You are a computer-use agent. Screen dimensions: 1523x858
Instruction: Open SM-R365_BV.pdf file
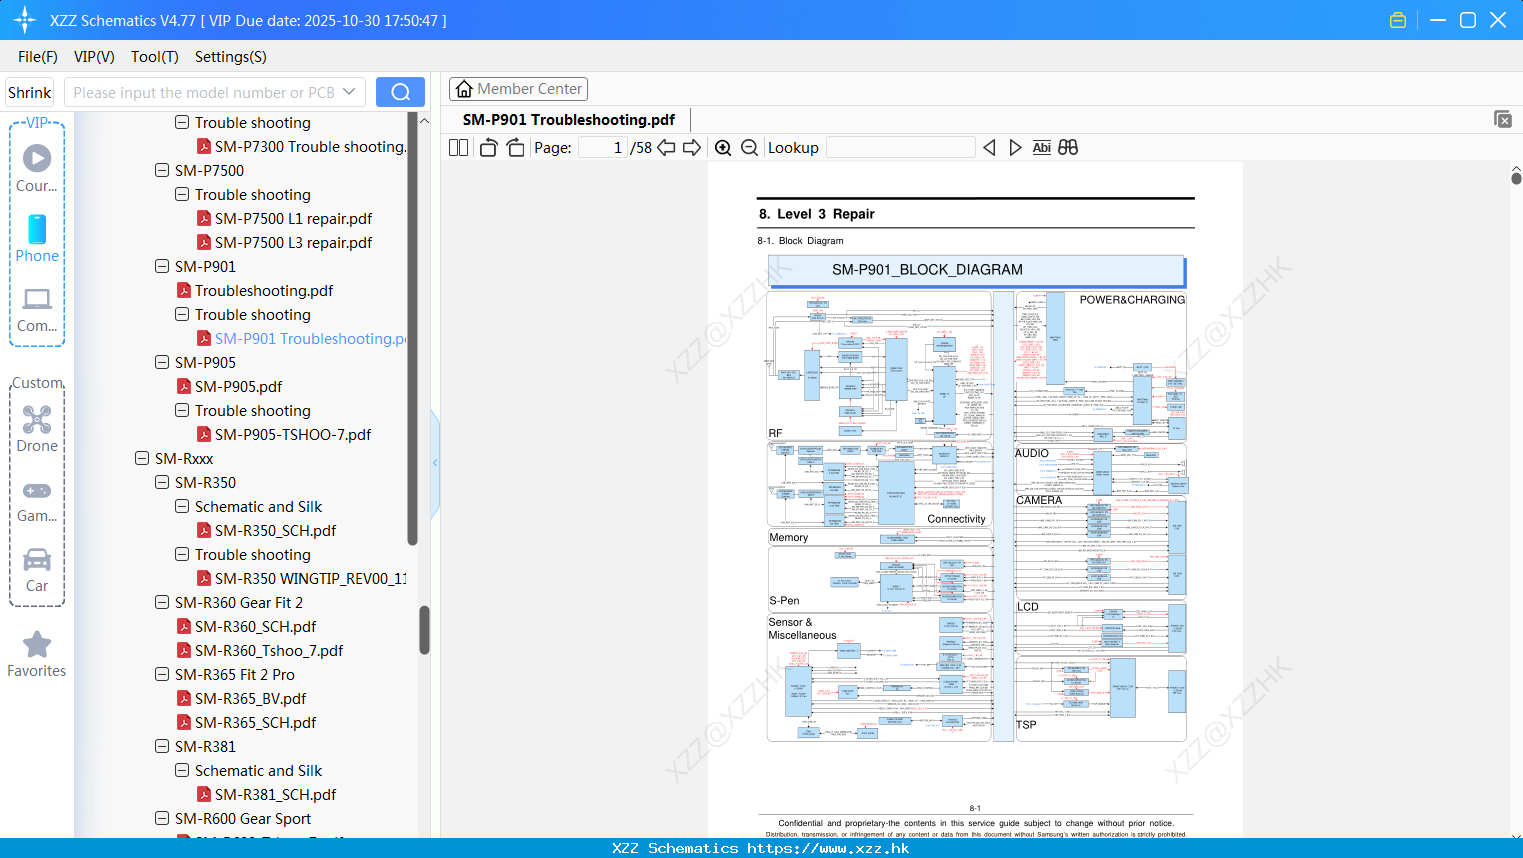[x=250, y=698]
